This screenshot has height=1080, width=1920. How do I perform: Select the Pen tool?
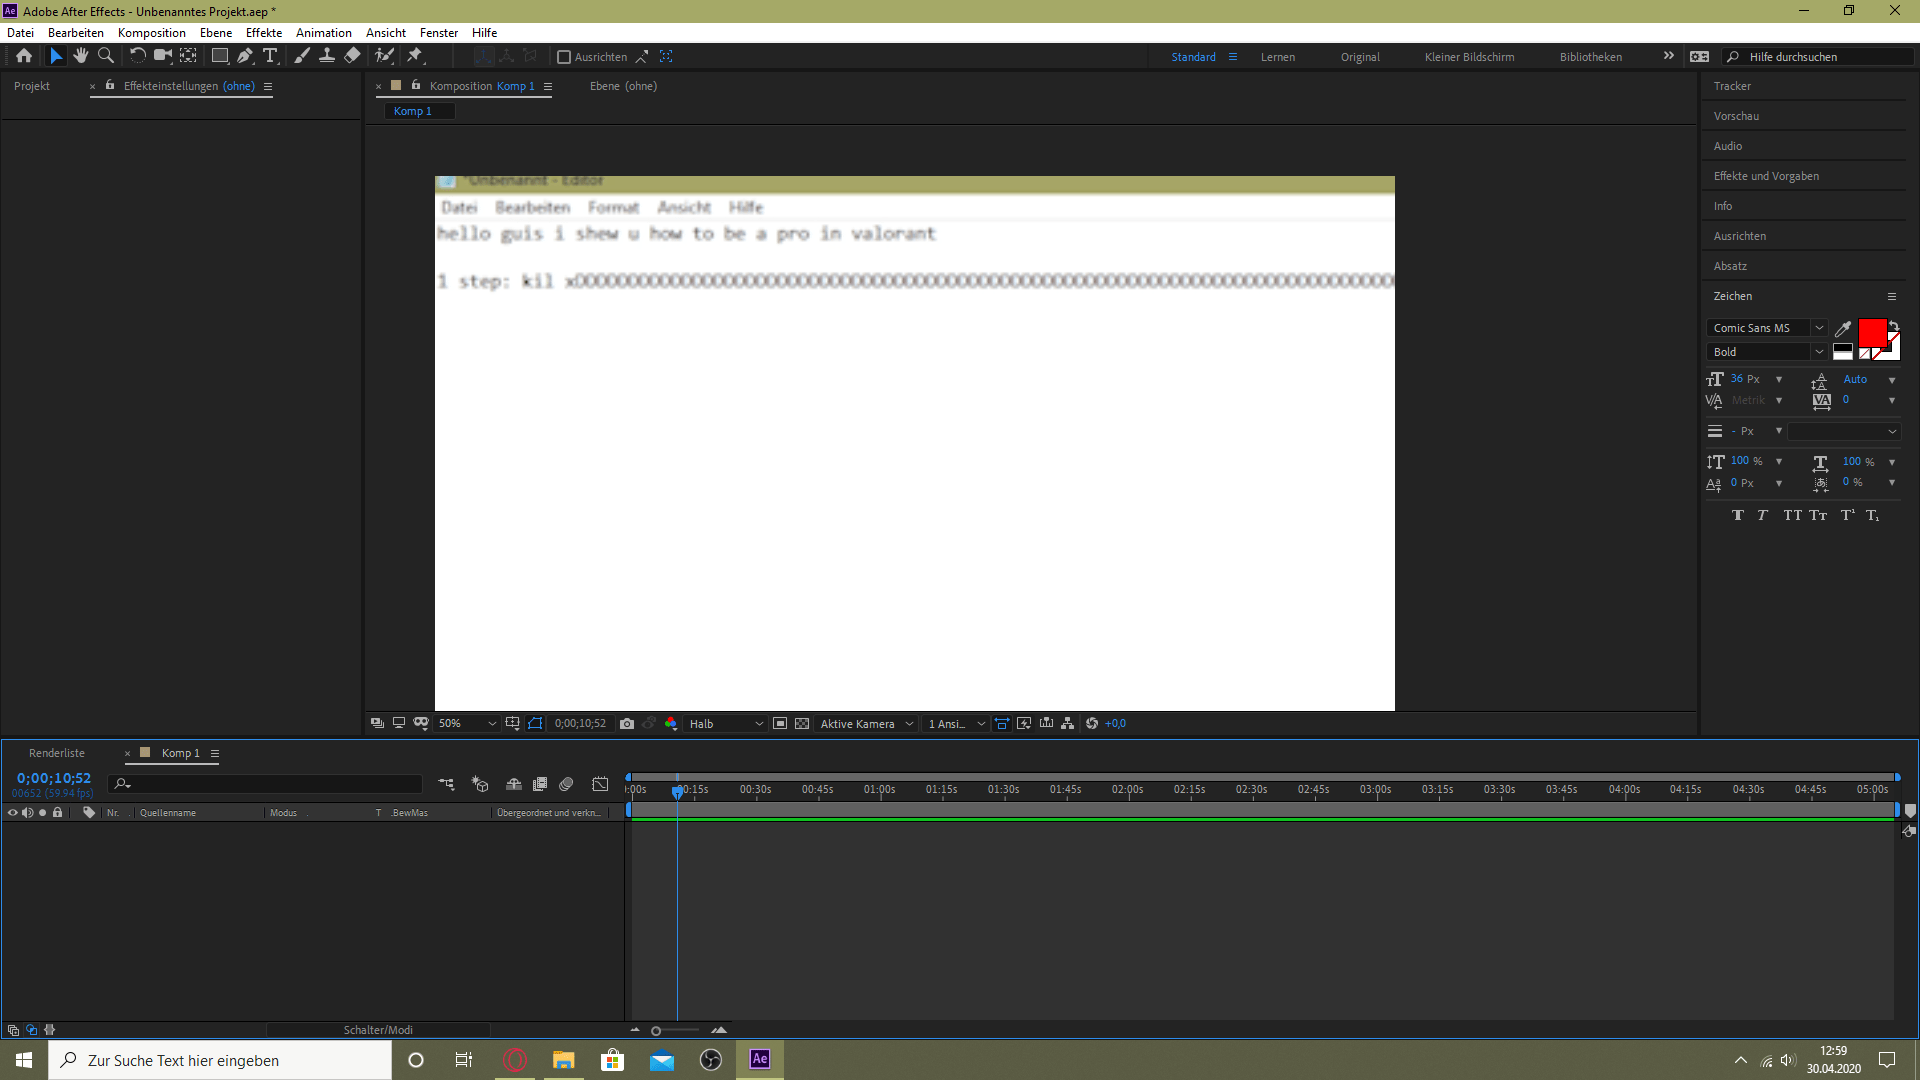[x=245, y=56]
